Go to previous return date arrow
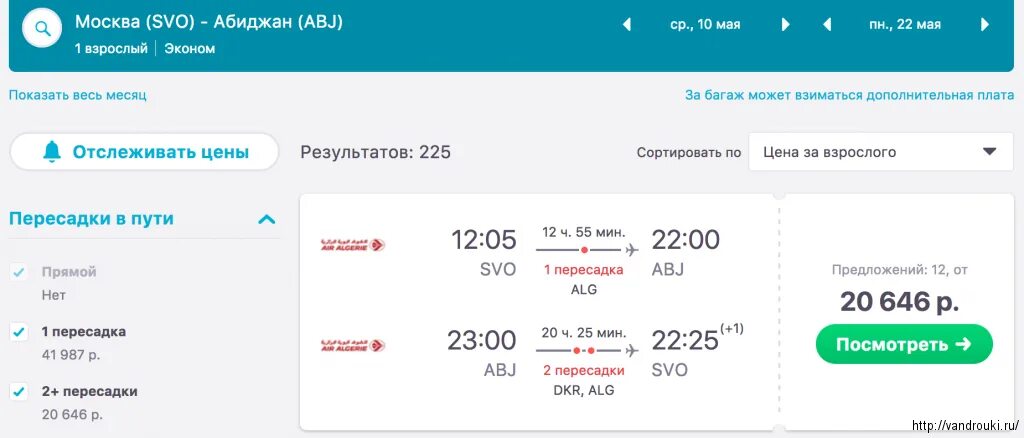 click(x=827, y=25)
